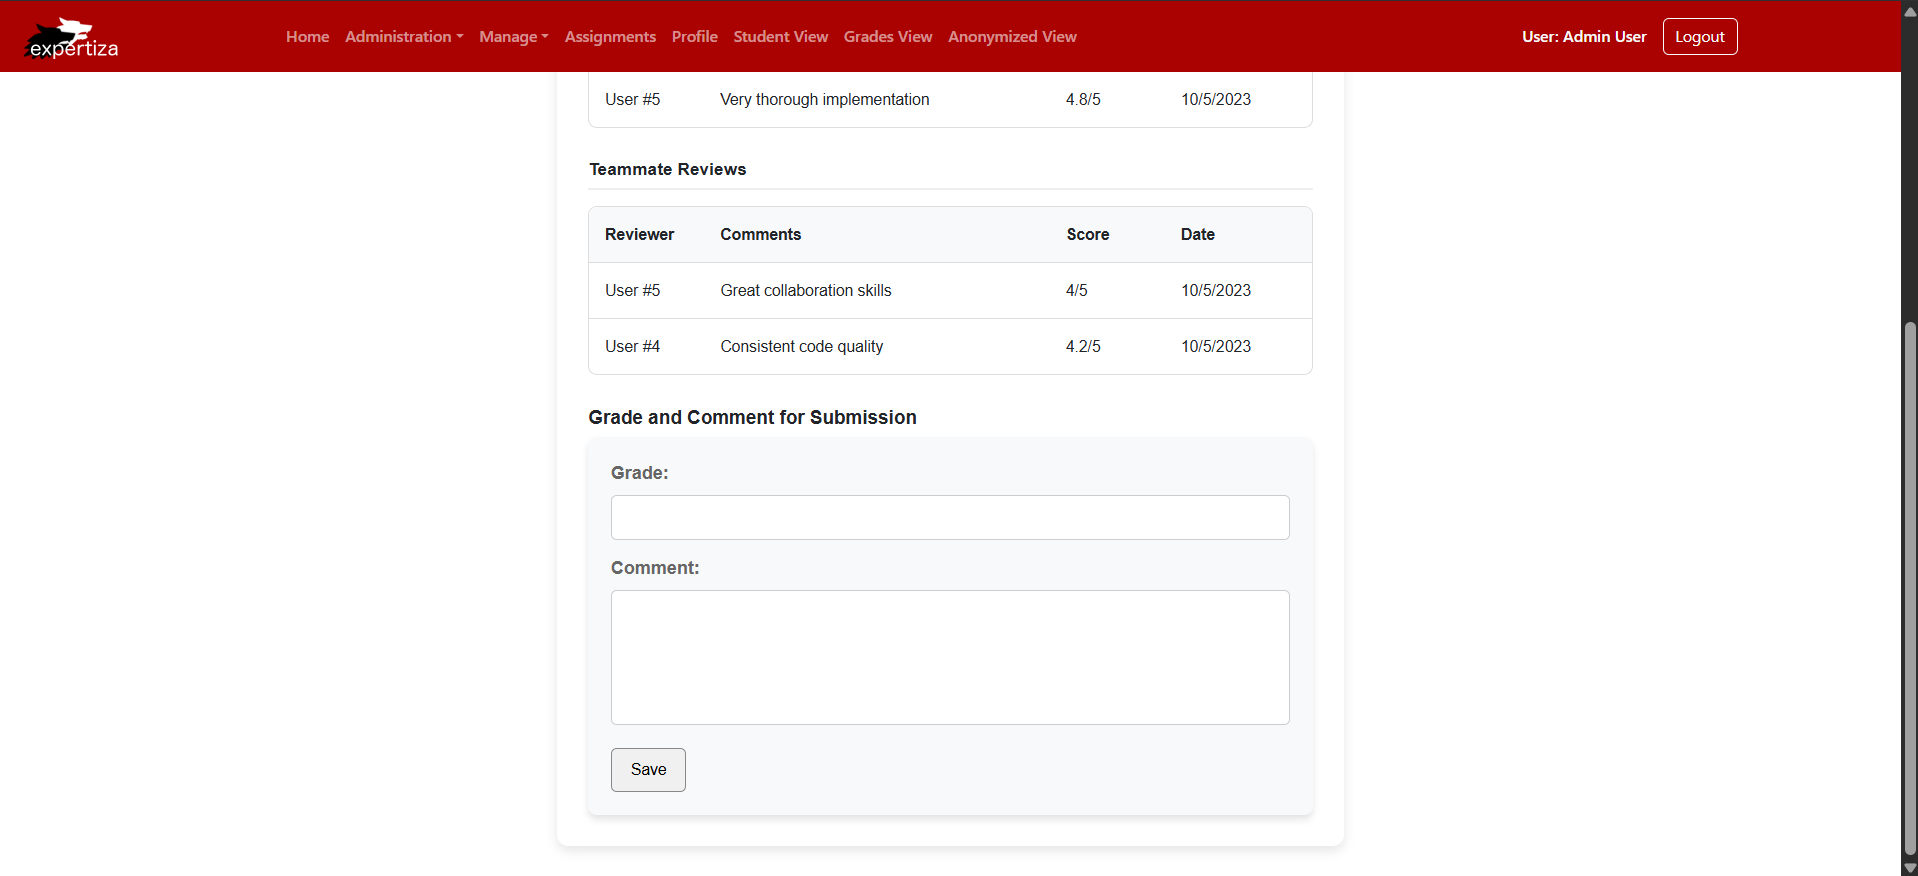Click the Save button
This screenshot has width=1918, height=876.
coord(648,770)
